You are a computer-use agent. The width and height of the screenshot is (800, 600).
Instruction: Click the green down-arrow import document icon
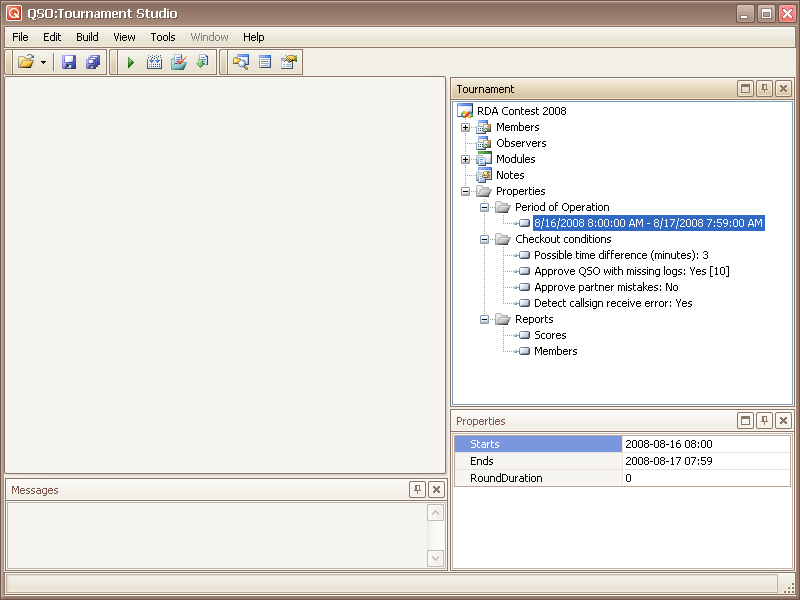click(x=202, y=63)
